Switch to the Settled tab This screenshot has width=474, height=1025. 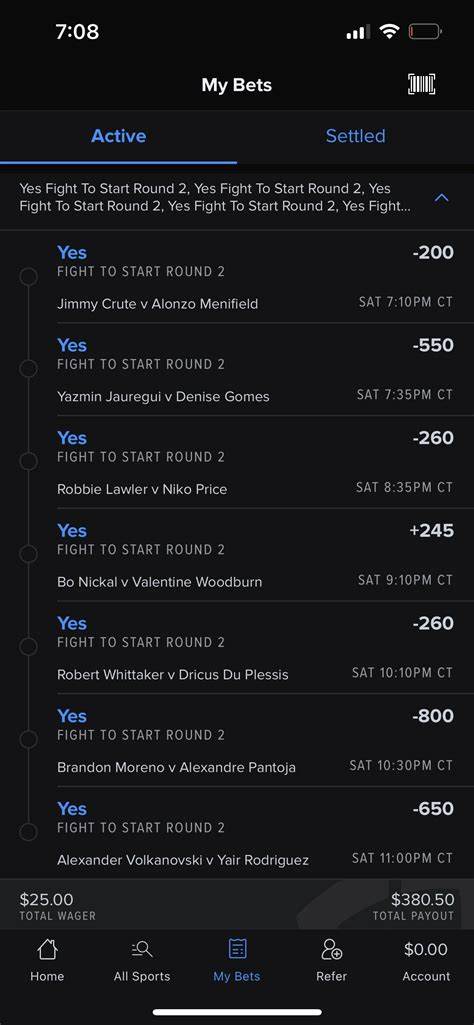[x=356, y=136]
